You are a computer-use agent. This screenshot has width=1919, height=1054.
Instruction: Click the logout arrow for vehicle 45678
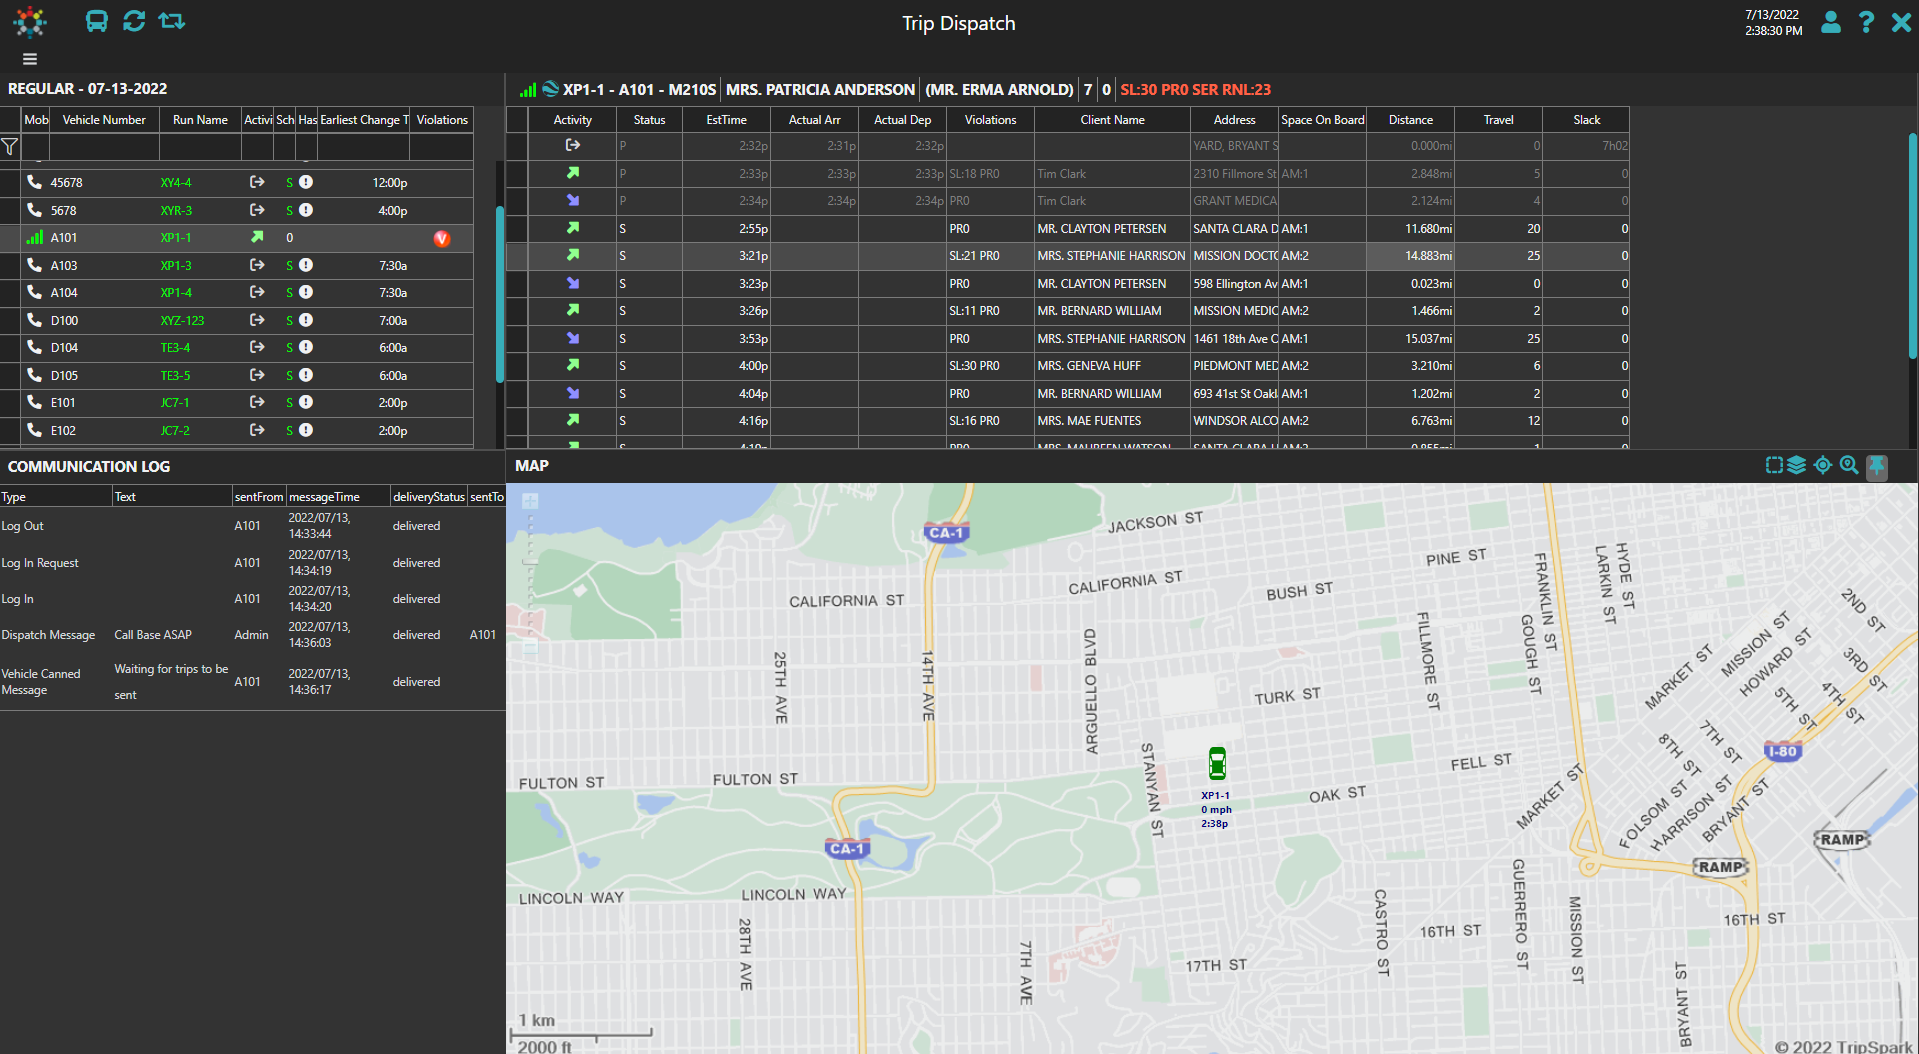257,182
